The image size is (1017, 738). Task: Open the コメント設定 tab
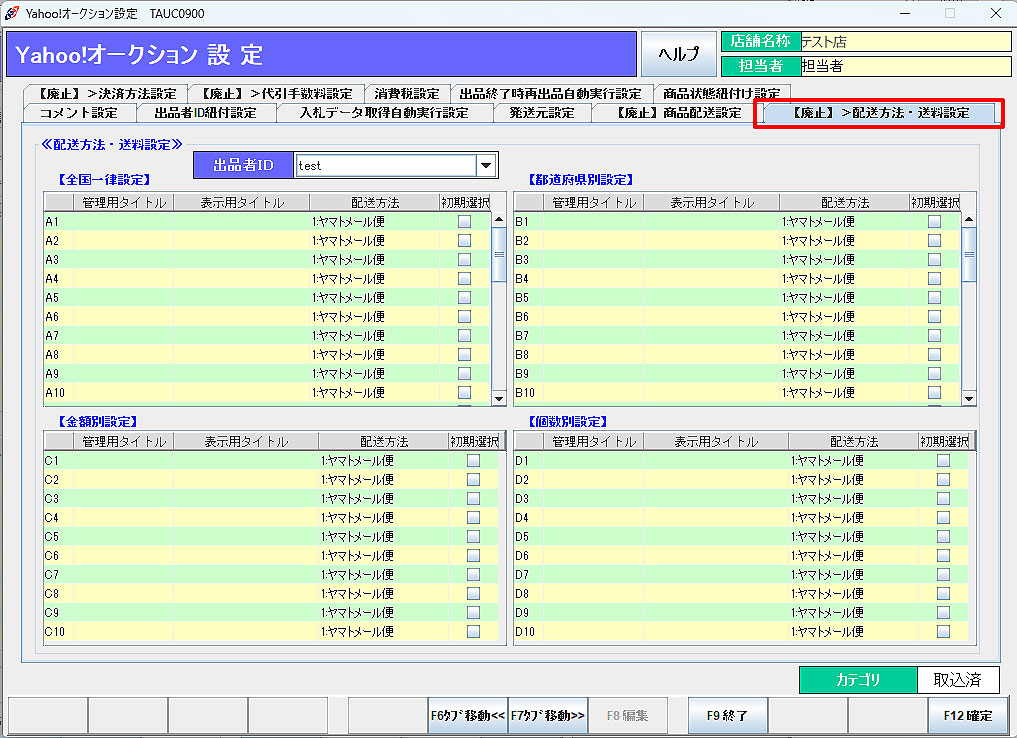pos(78,113)
